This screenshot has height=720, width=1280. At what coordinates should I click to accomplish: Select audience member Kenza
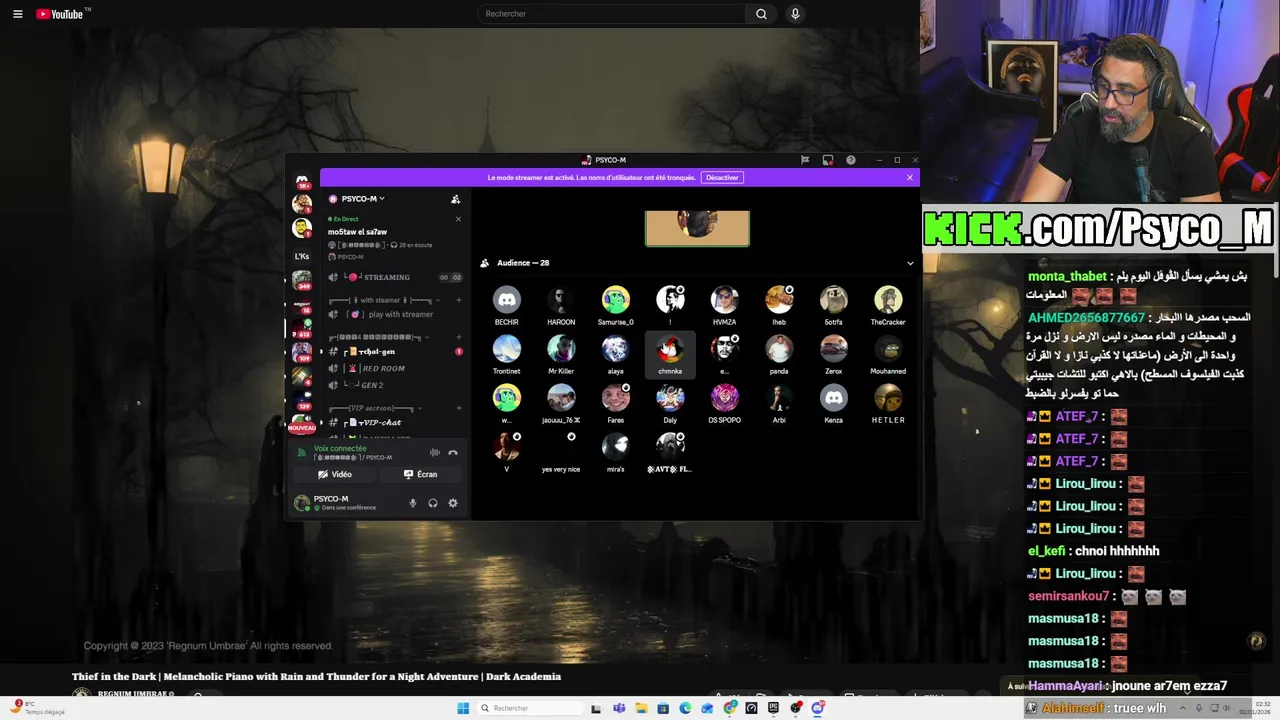[833, 403]
